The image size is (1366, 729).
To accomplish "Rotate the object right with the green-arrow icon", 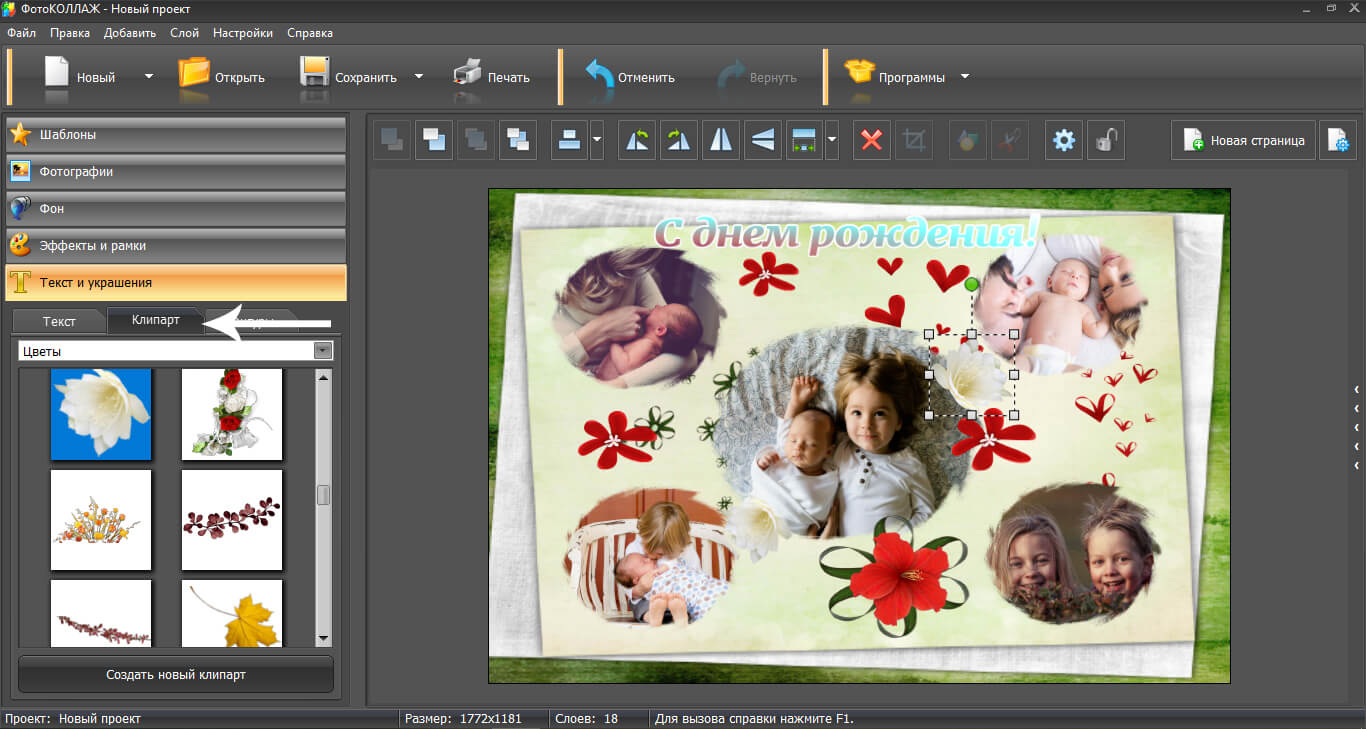I will (679, 140).
